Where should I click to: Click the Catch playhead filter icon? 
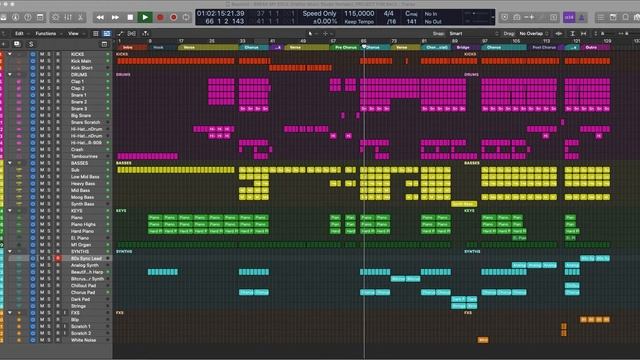145,33
